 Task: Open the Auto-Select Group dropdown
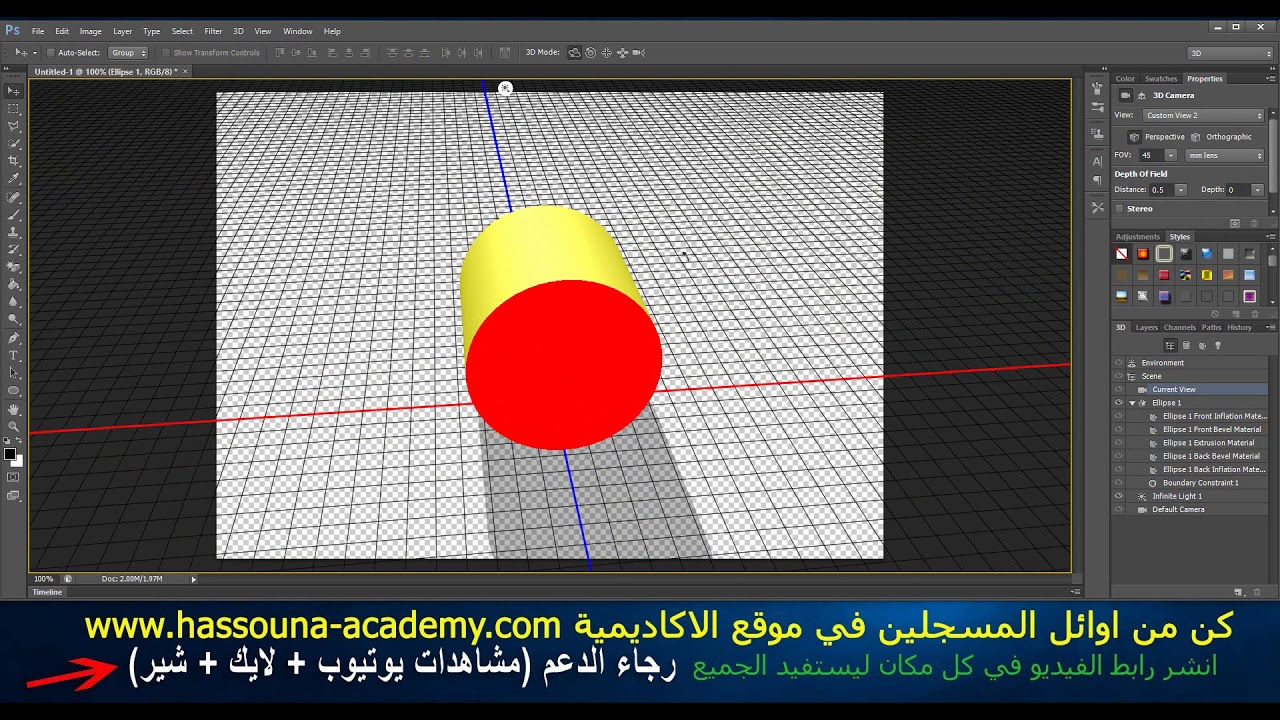(x=128, y=52)
